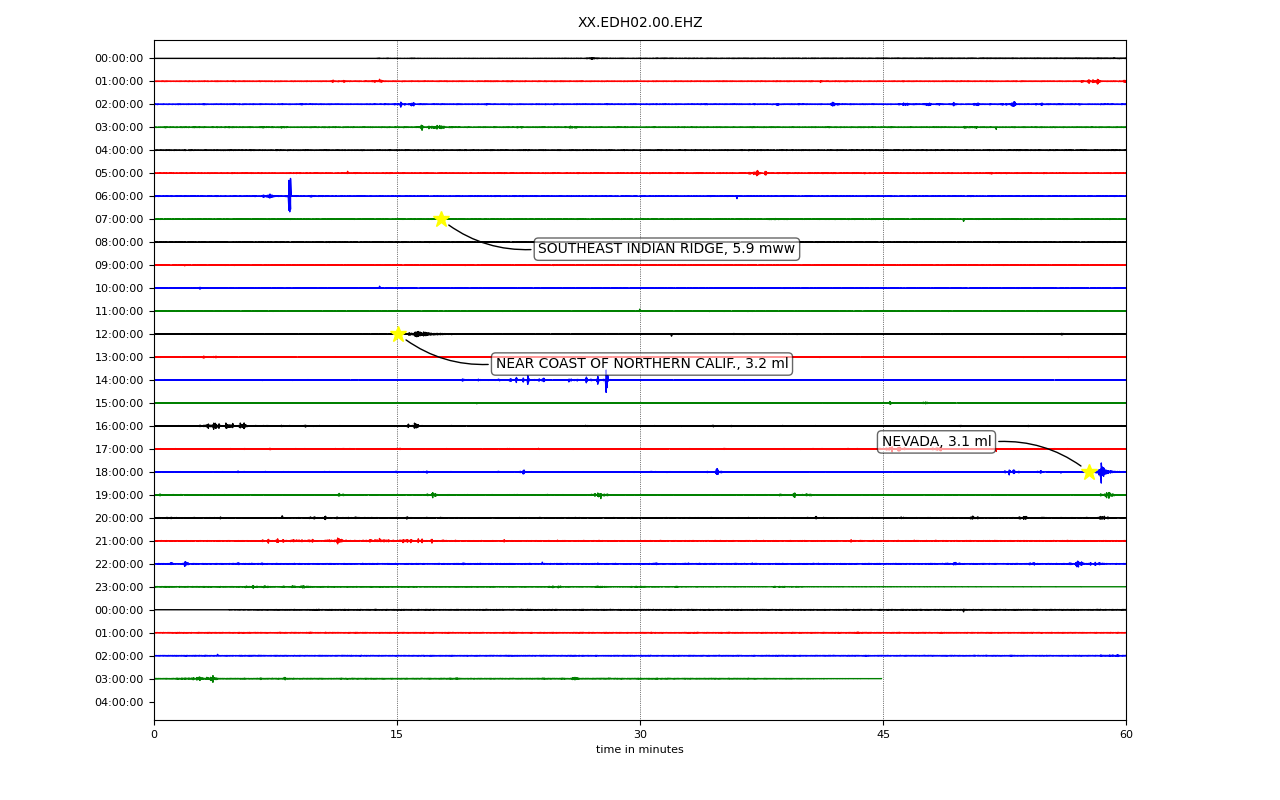Click the Southeast Indian Ridge event star marker
The image size is (1280, 800).
(x=441, y=219)
